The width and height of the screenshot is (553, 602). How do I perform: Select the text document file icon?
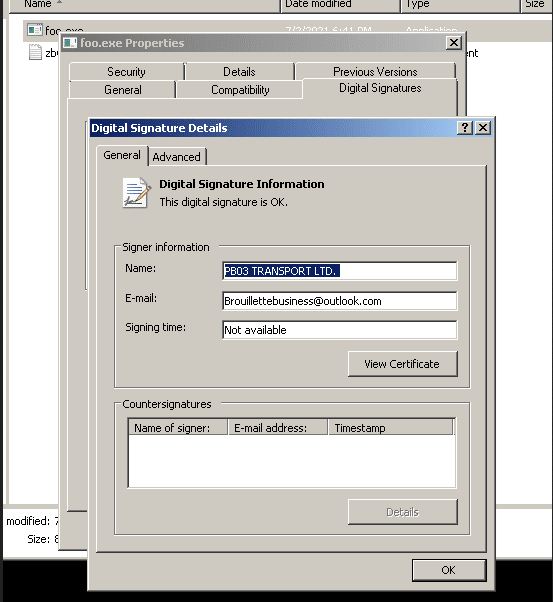pyautogui.click(x=35, y=52)
